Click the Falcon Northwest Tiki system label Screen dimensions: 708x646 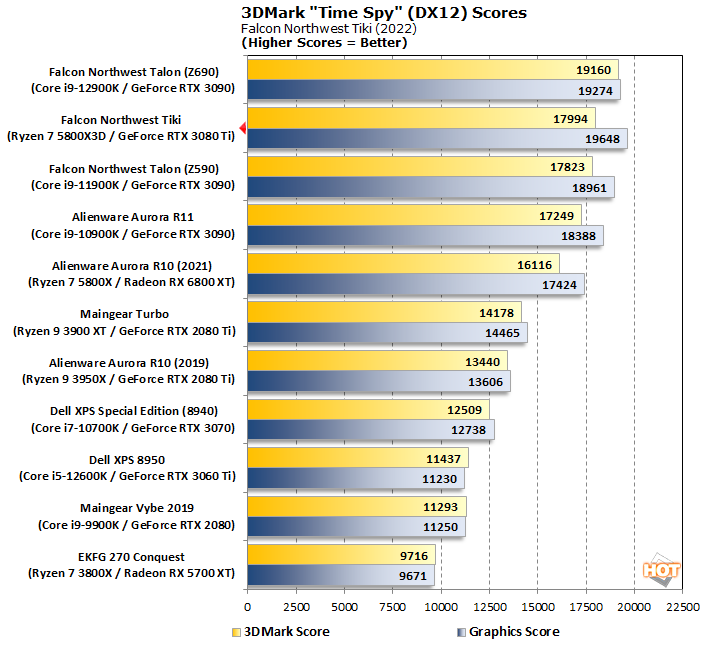pos(121,120)
